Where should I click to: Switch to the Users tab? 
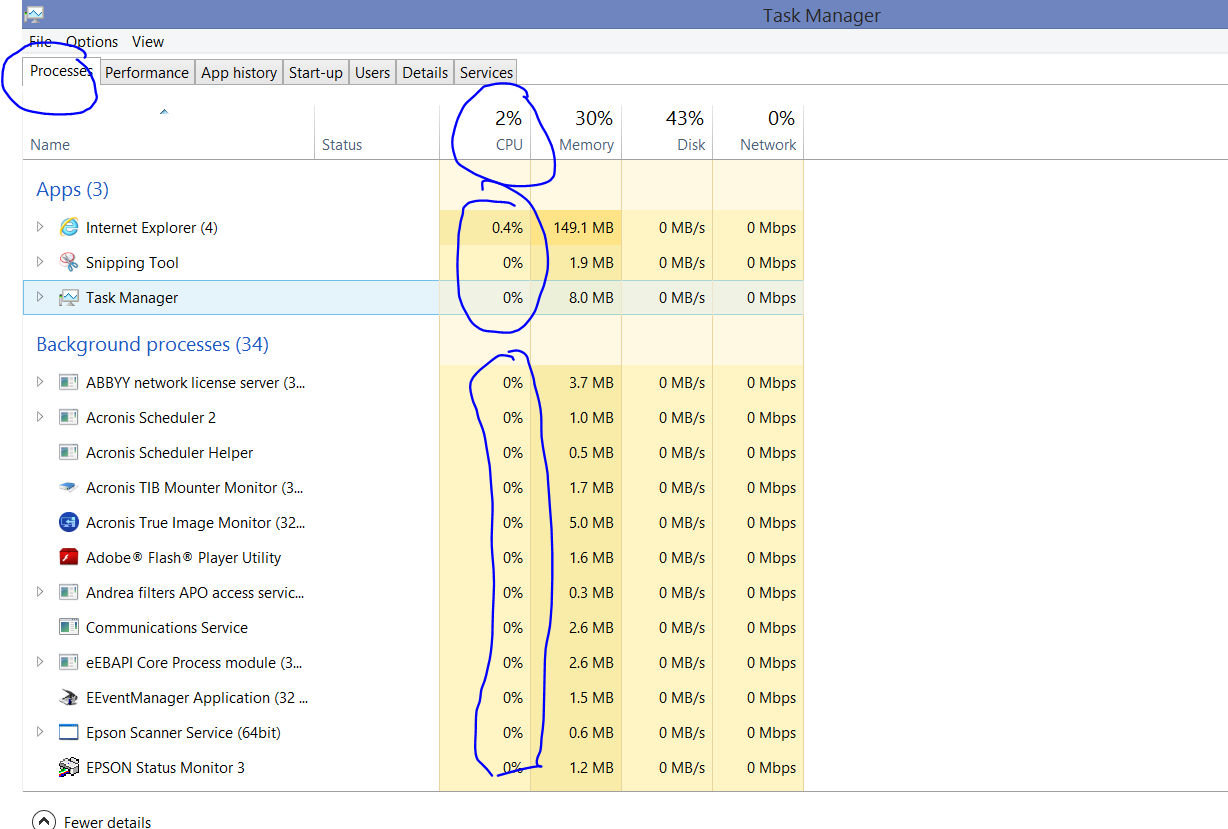pyautogui.click(x=373, y=72)
